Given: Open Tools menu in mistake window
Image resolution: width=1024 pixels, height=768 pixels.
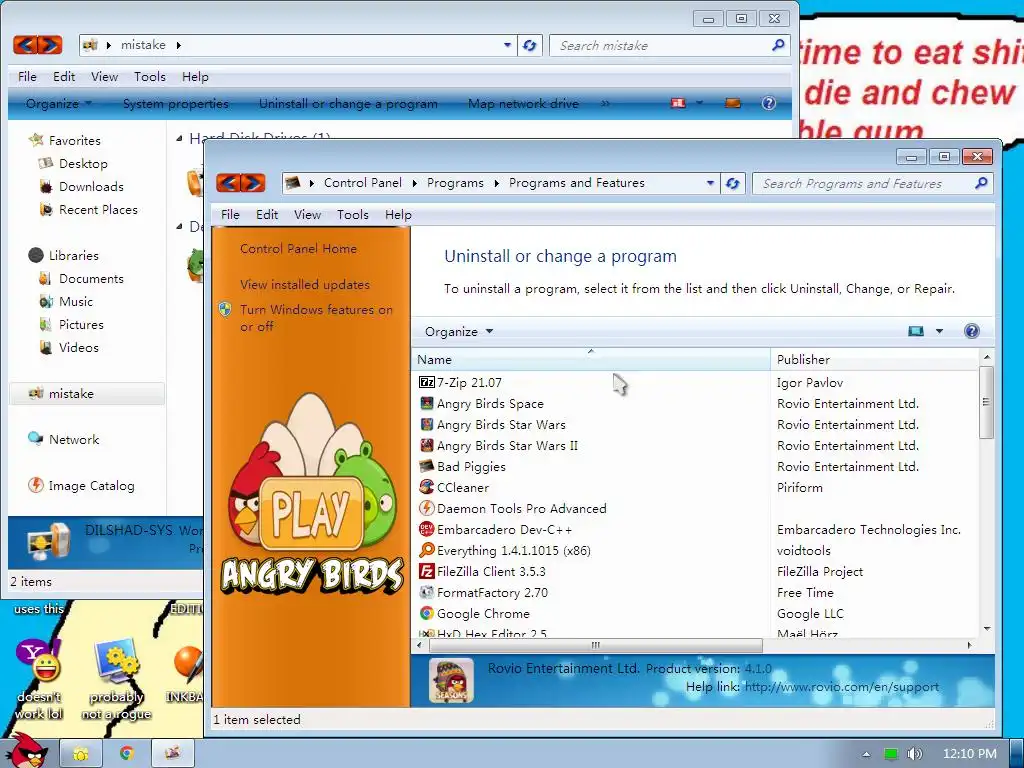Looking at the screenshot, I should pyautogui.click(x=150, y=77).
